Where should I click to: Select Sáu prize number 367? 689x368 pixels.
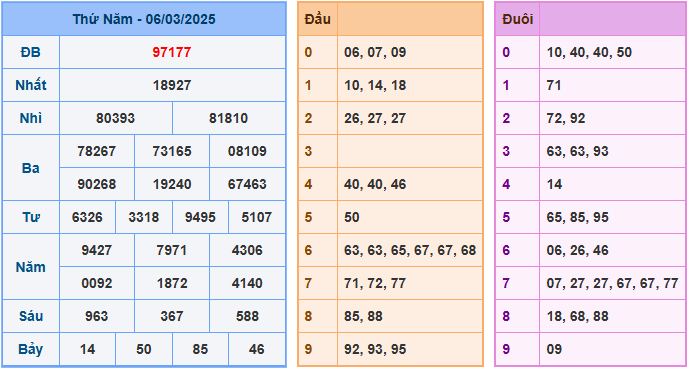tap(172, 316)
